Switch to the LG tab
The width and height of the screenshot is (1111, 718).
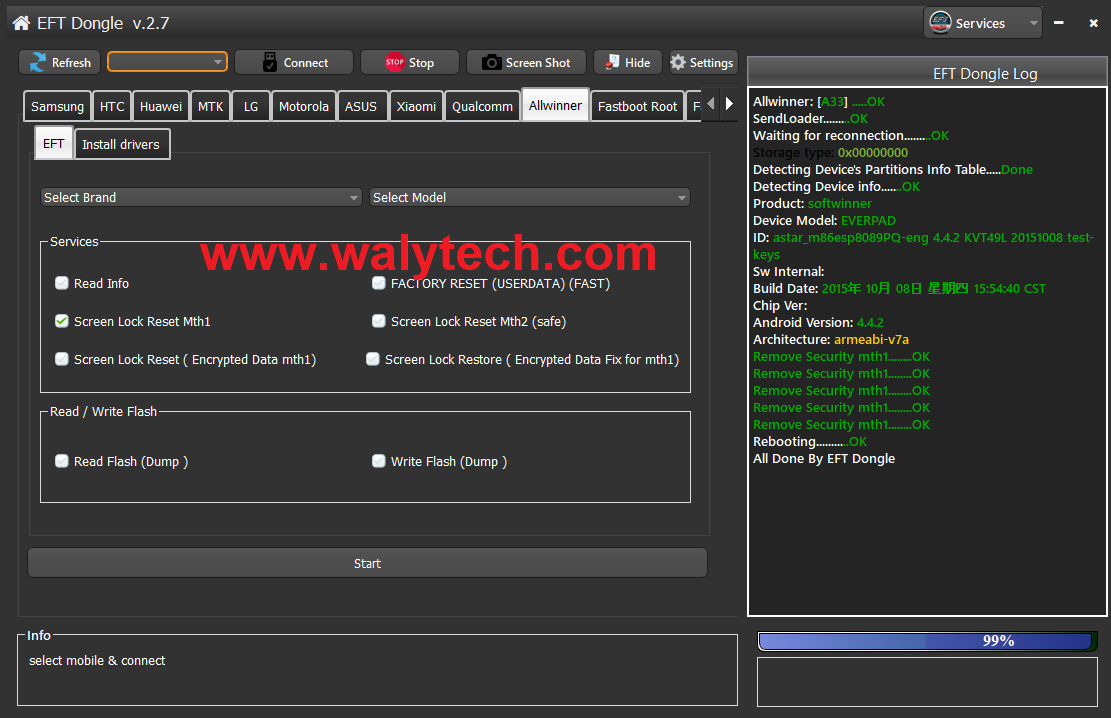click(x=251, y=106)
